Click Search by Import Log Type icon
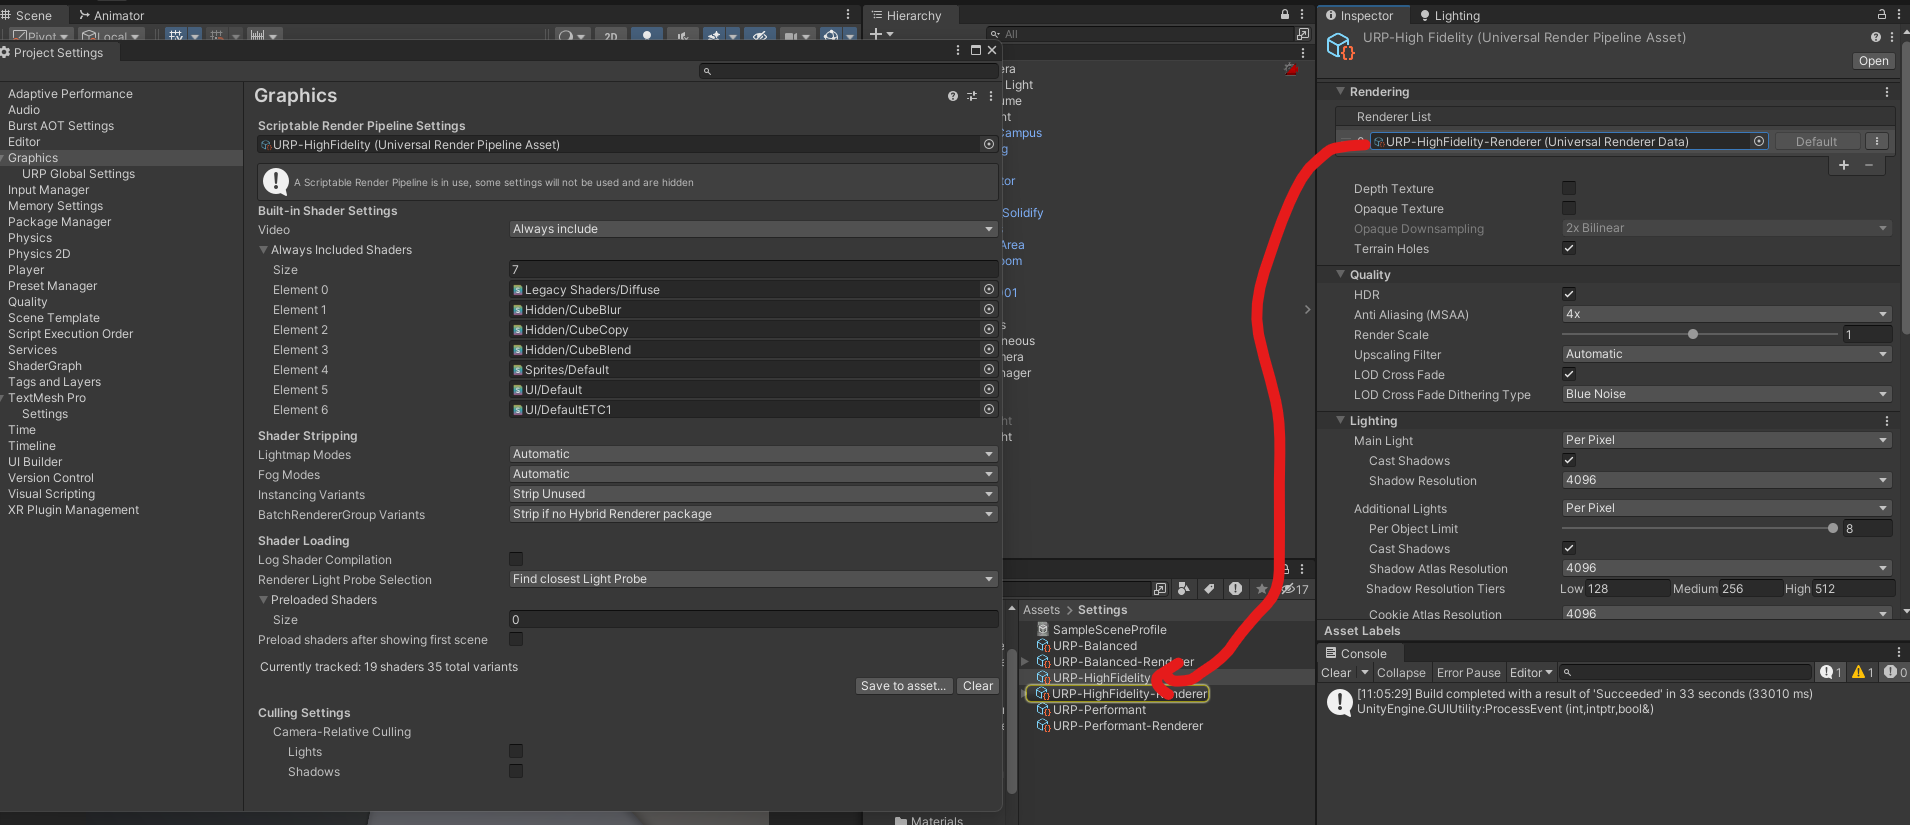 1235,589
